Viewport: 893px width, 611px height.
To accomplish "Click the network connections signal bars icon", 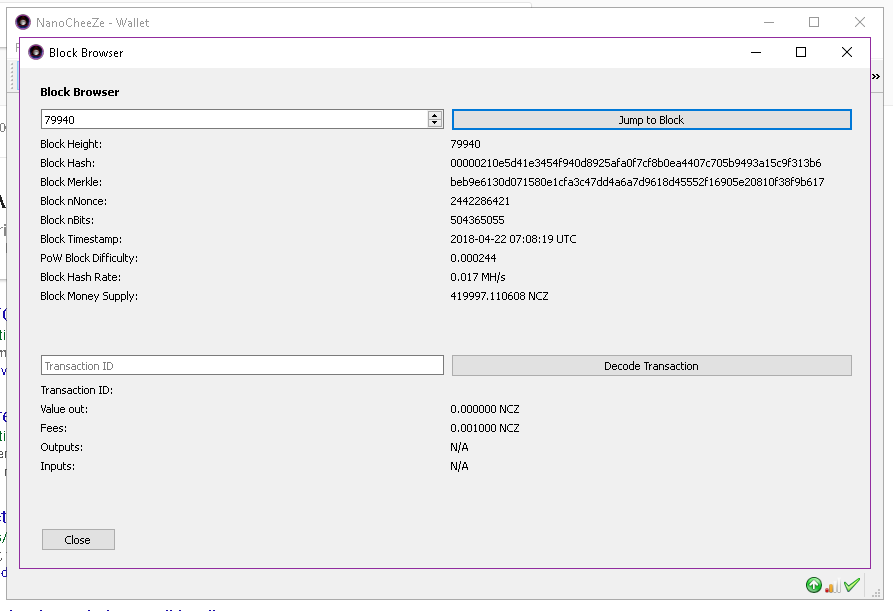I will [832, 586].
